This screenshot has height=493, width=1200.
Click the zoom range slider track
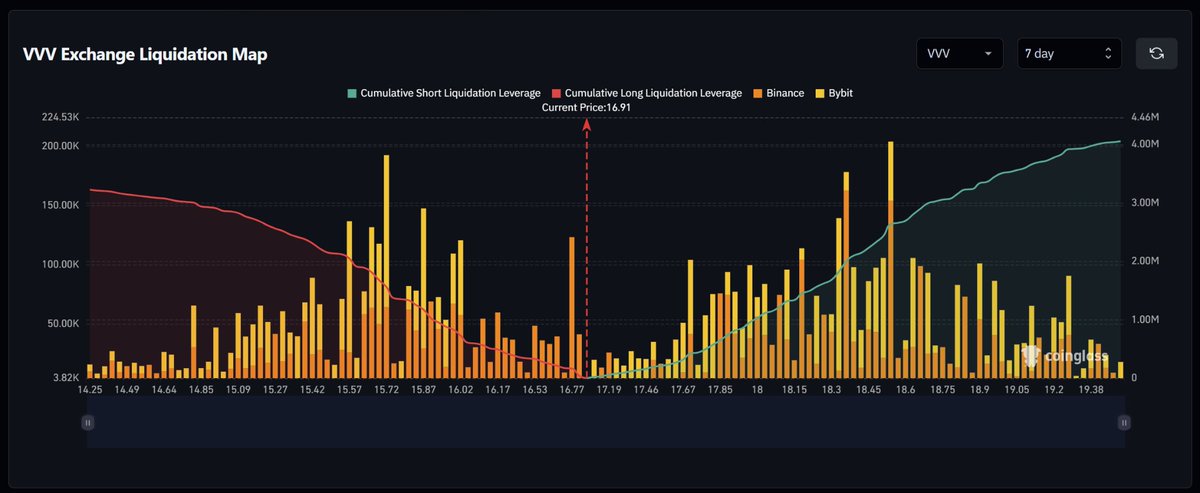coord(606,423)
